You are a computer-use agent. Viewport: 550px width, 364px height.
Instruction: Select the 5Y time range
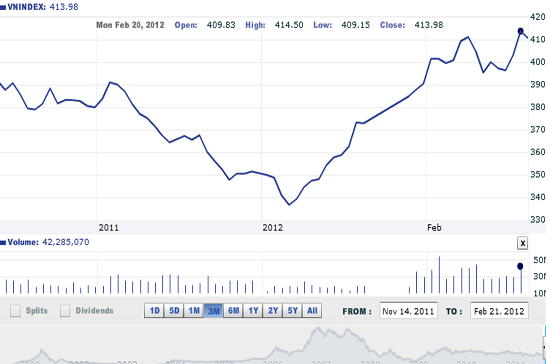tap(292, 311)
